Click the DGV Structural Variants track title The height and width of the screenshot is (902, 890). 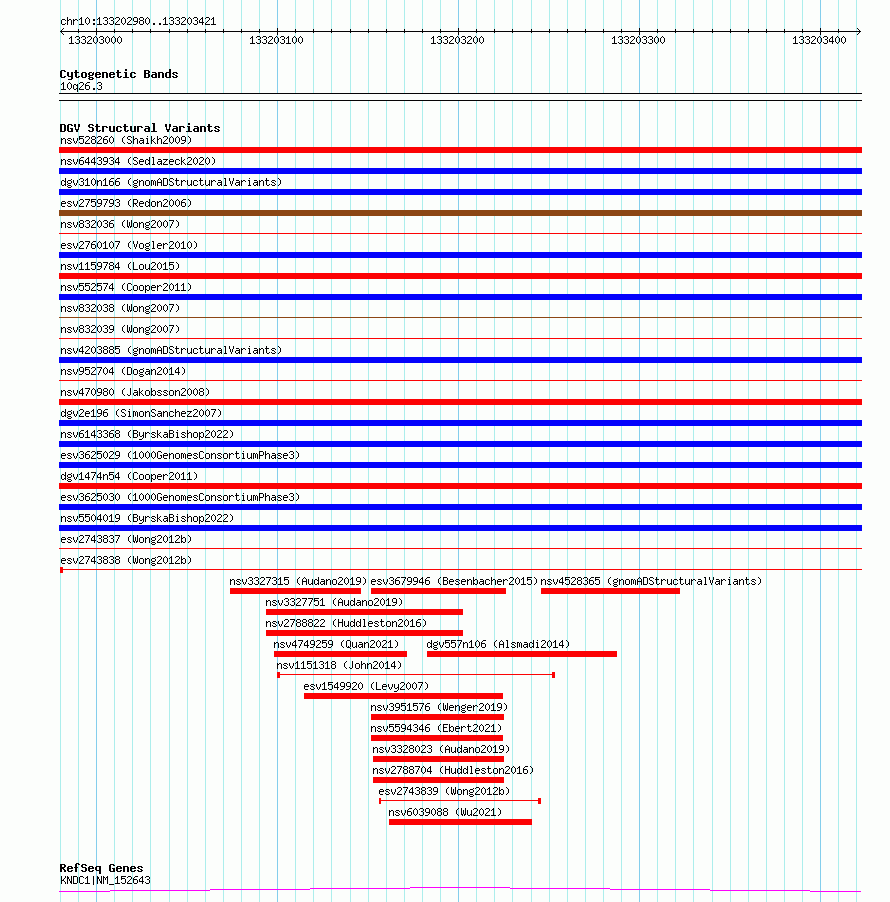click(140, 128)
